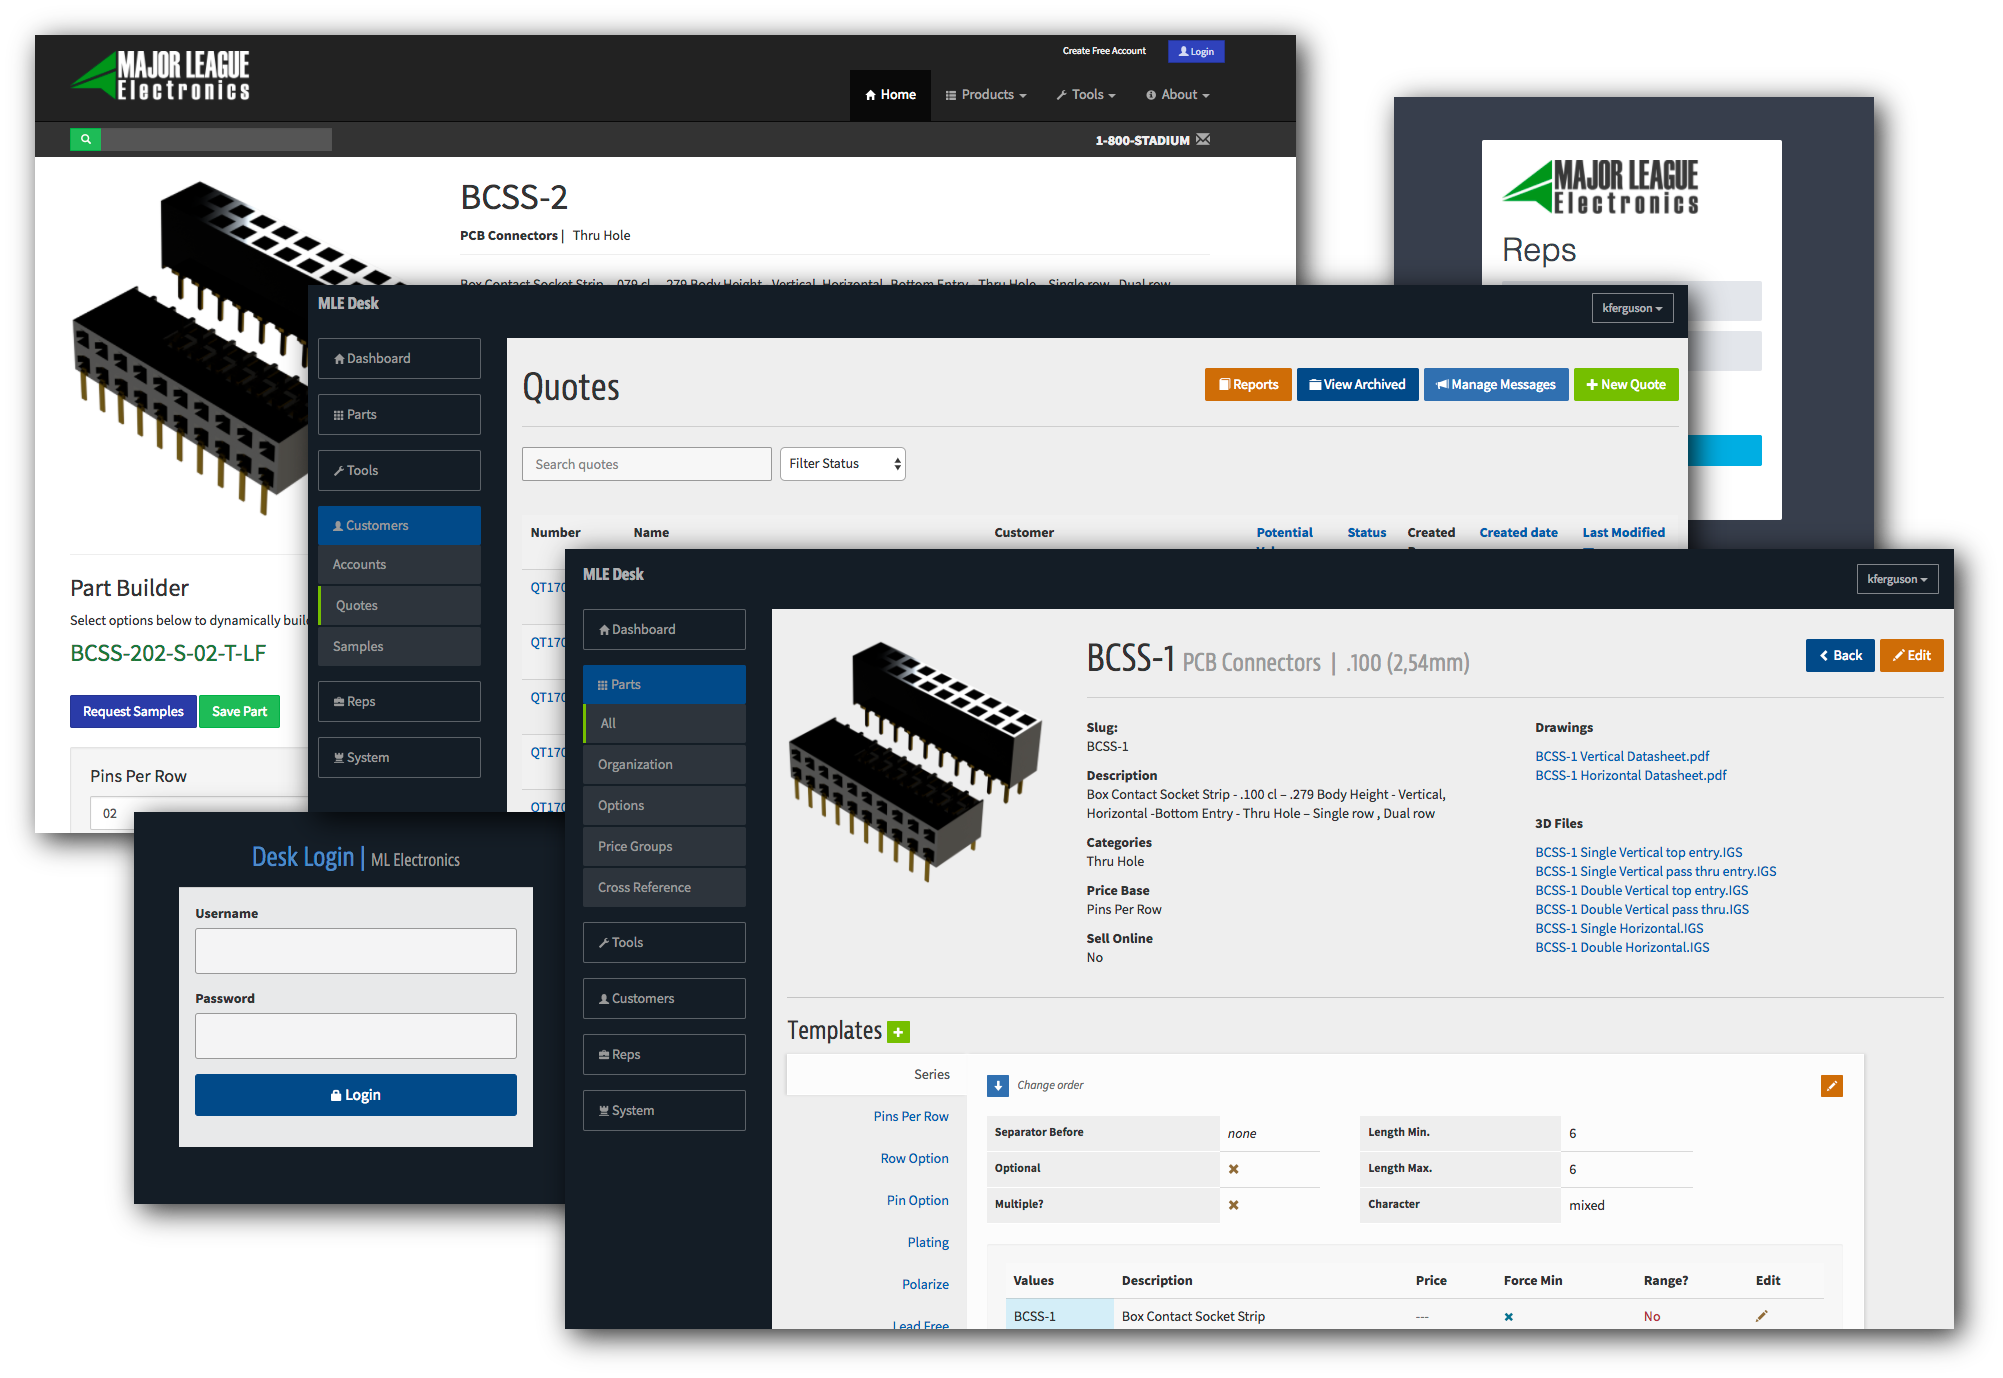Image resolution: width=2003 pixels, height=1378 pixels.
Task: Select Accounts submenu item
Action: click(x=399, y=564)
